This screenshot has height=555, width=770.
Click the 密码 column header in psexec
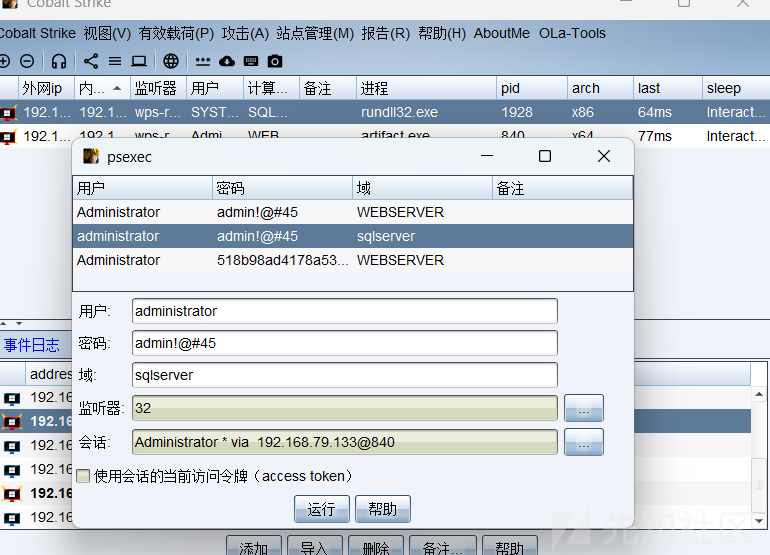(282, 188)
